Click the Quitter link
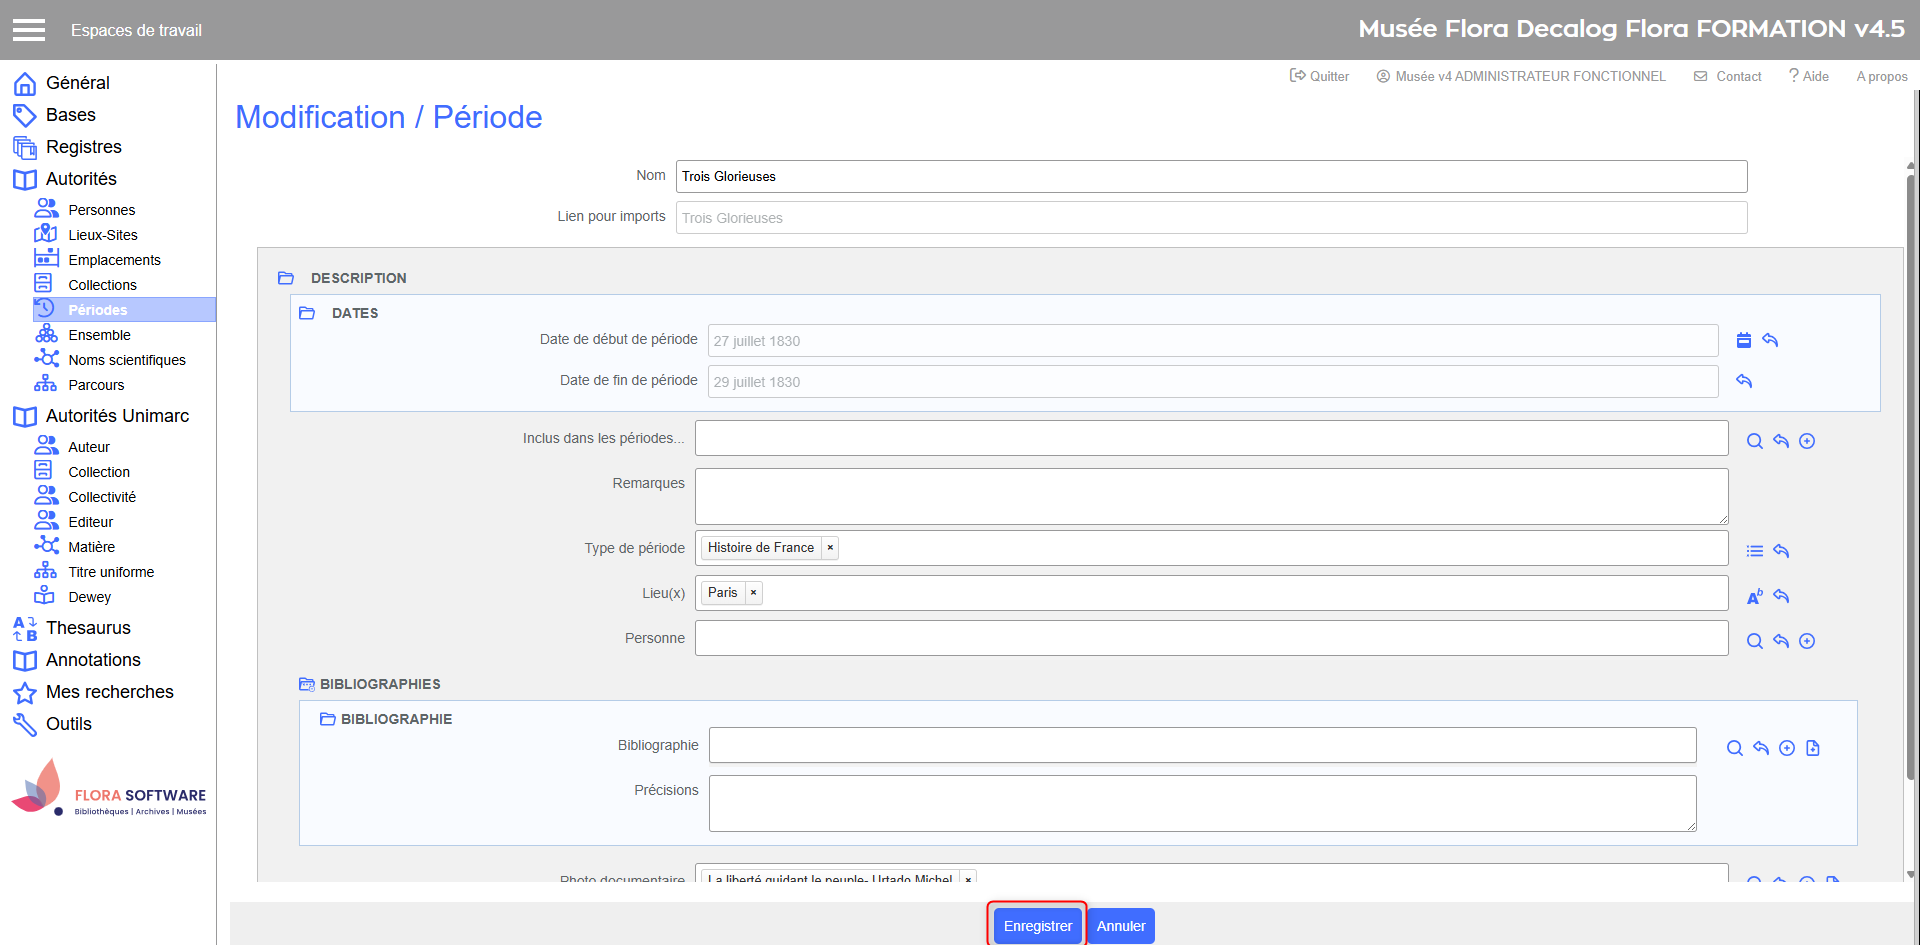Image resolution: width=1920 pixels, height=945 pixels. [x=1319, y=76]
